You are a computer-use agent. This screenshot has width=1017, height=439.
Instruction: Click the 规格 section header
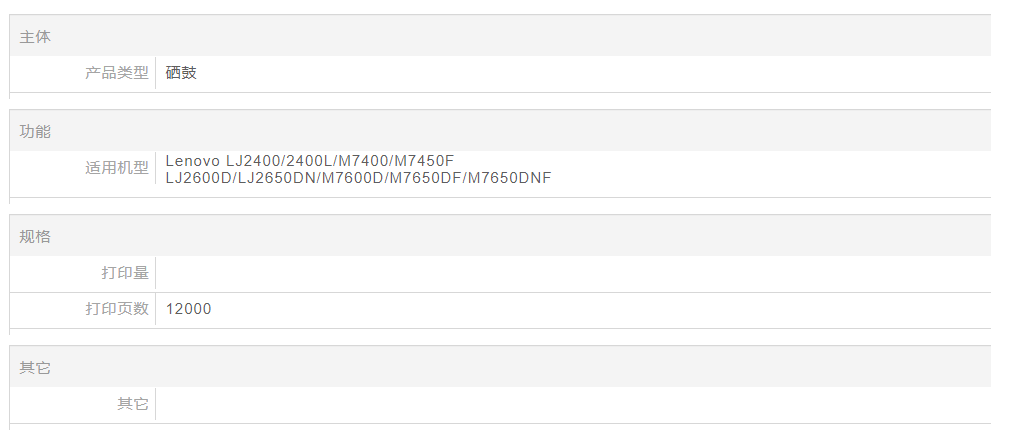[x=35, y=237]
